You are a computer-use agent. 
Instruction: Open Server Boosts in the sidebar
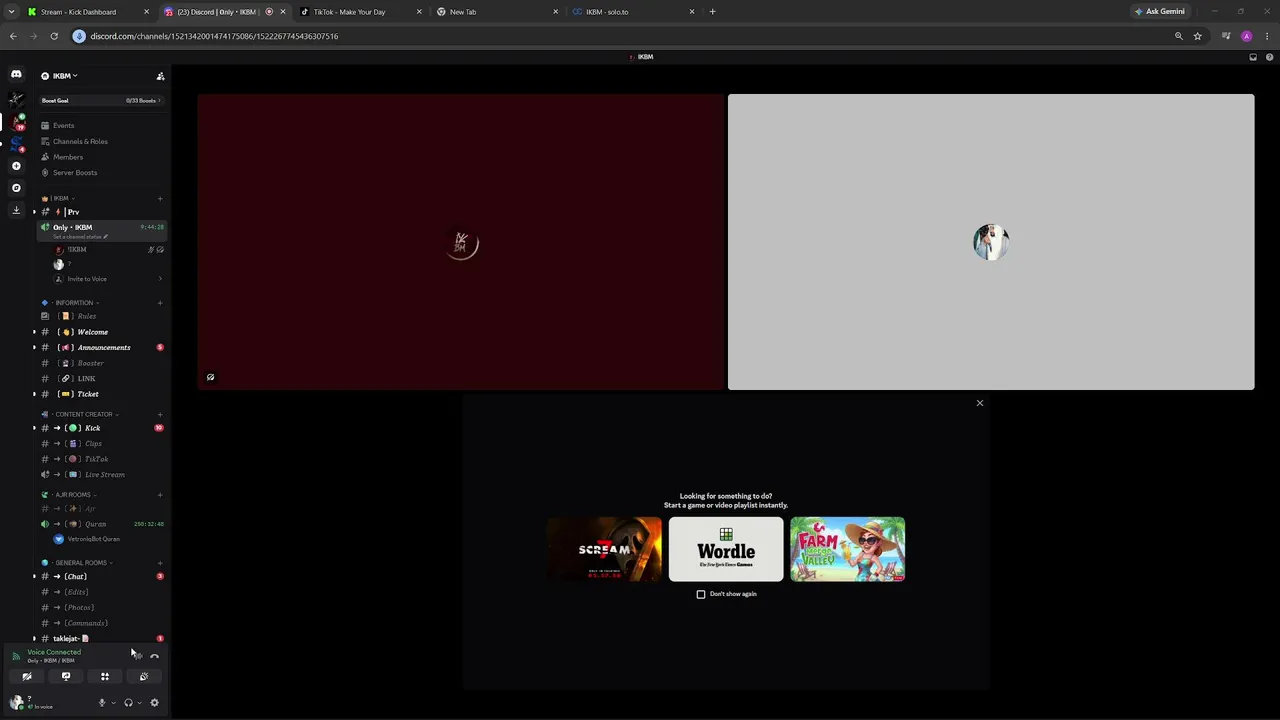100,173
